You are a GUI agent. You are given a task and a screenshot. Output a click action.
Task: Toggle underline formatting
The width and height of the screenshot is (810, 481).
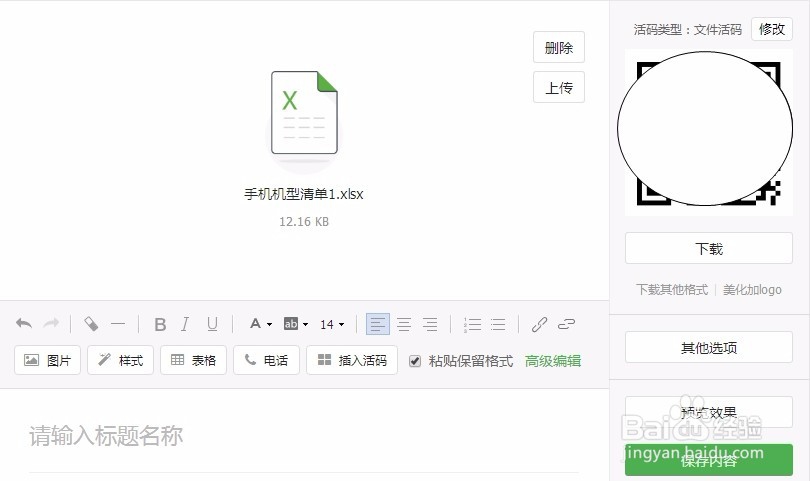(212, 324)
